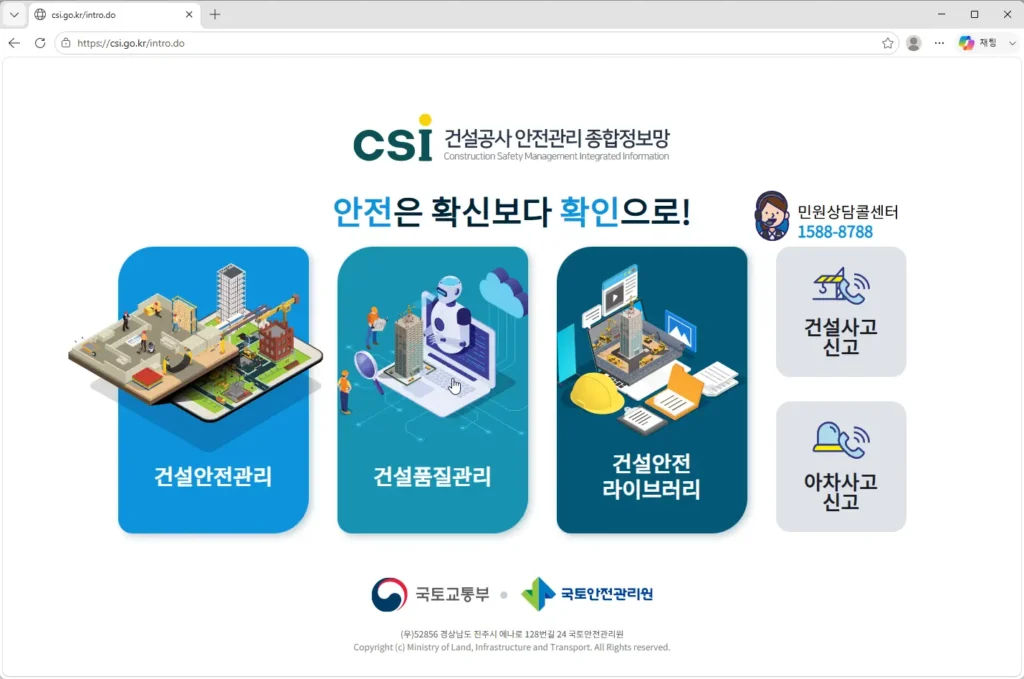Viewport: 1024px width, 679px height.
Task: Open the 건설안전관리 card
Action: point(213,390)
